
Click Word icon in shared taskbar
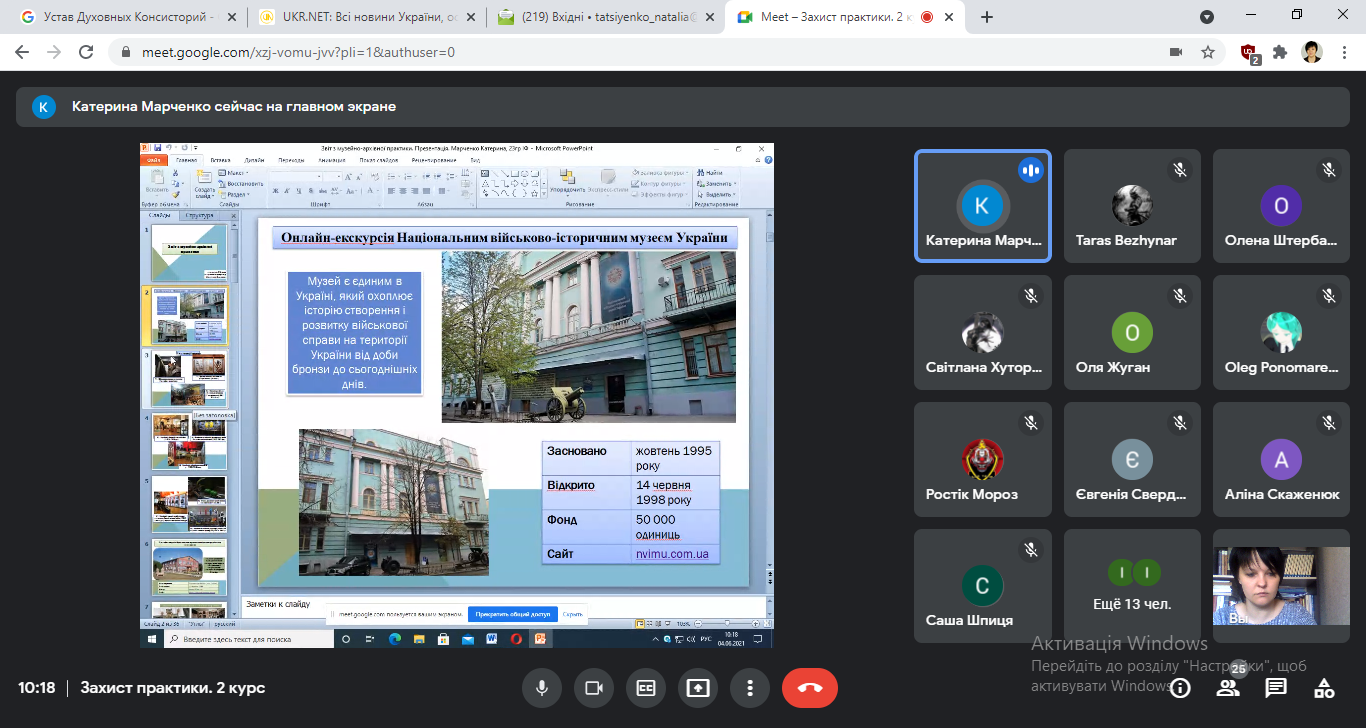491,639
